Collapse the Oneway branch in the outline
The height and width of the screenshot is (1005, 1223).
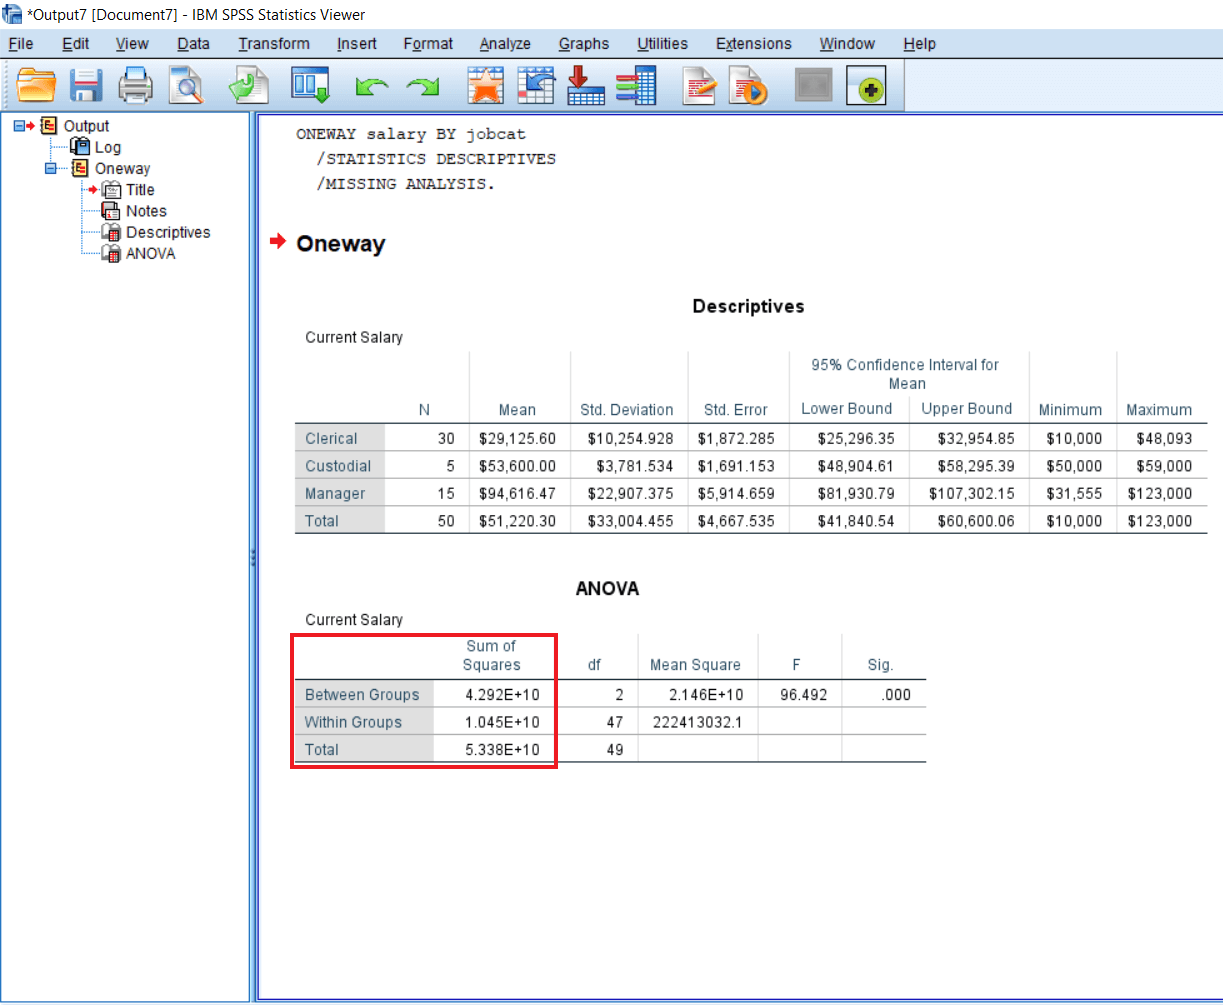[50, 169]
